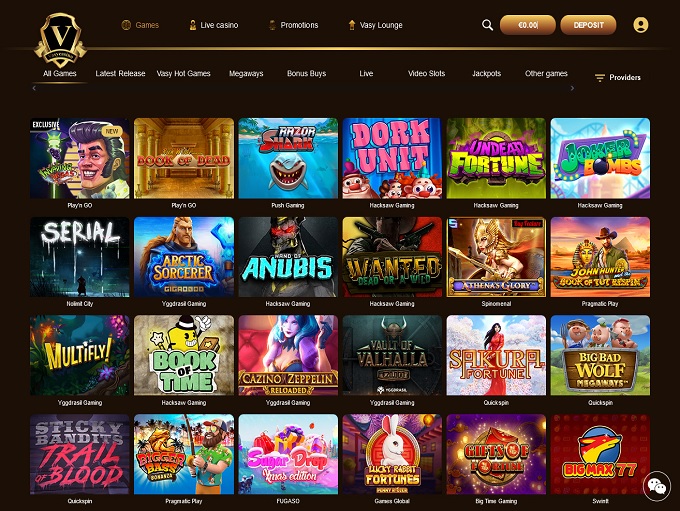This screenshot has height=511, width=680.
Task: Click the Promotions menu icon
Action: [x=272, y=25]
